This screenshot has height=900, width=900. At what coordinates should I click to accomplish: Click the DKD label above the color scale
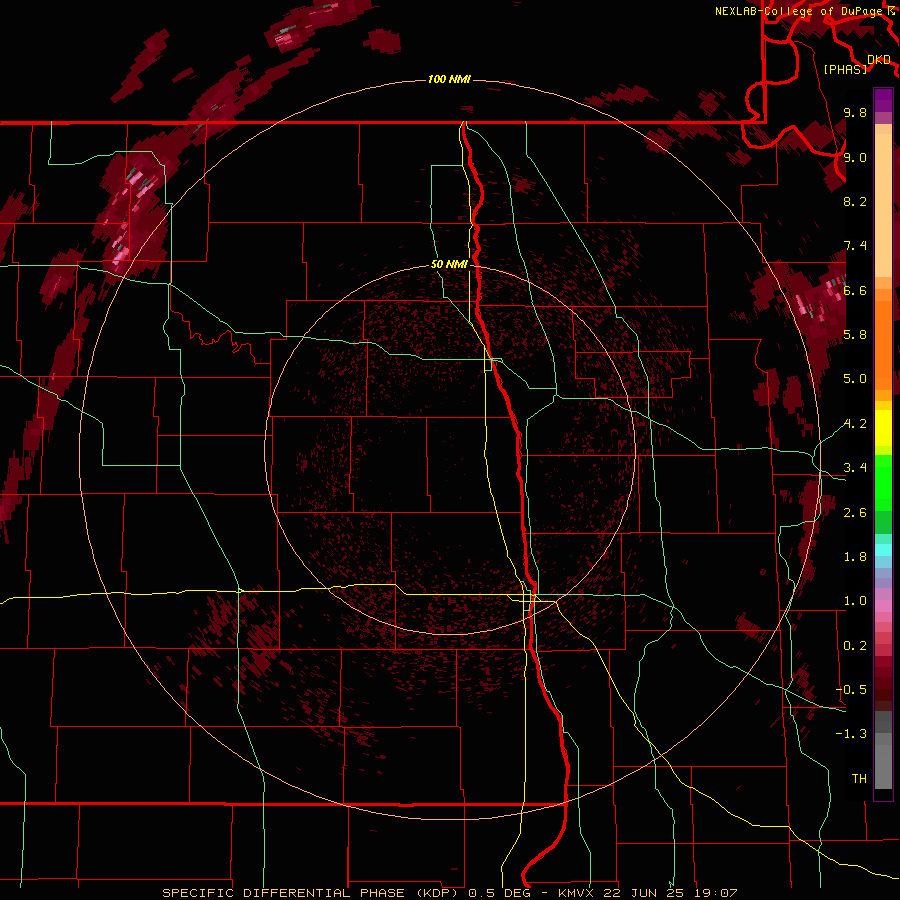click(x=879, y=59)
